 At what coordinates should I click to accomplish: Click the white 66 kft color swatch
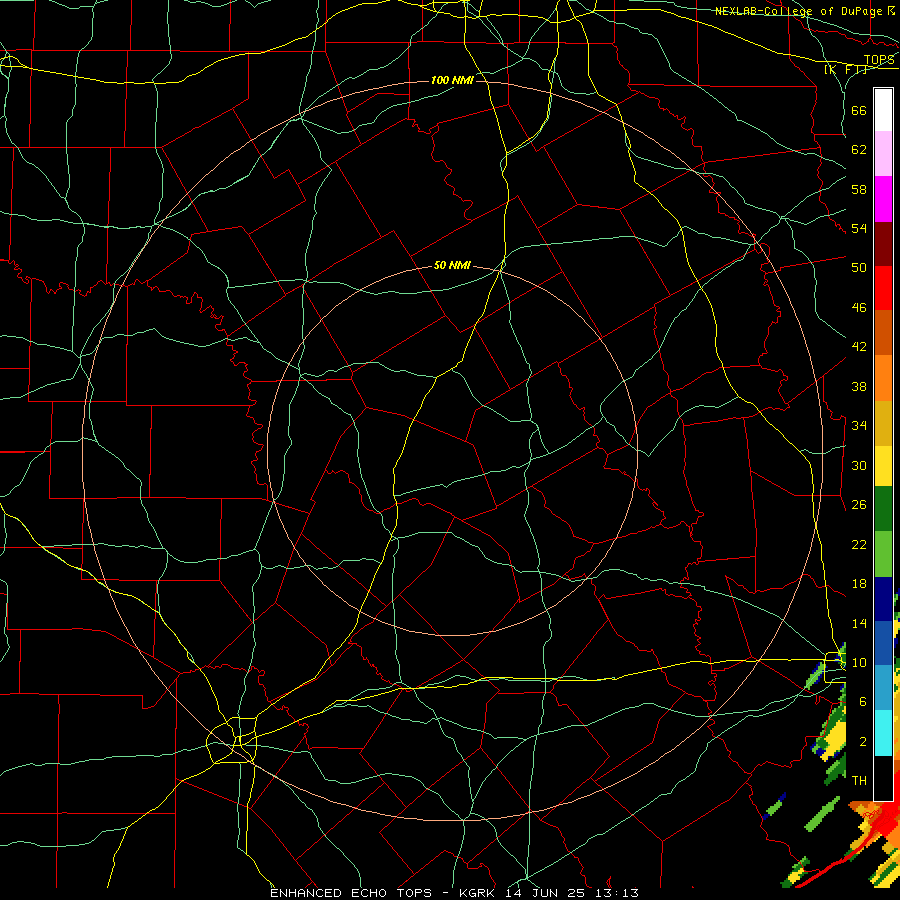coord(883,110)
